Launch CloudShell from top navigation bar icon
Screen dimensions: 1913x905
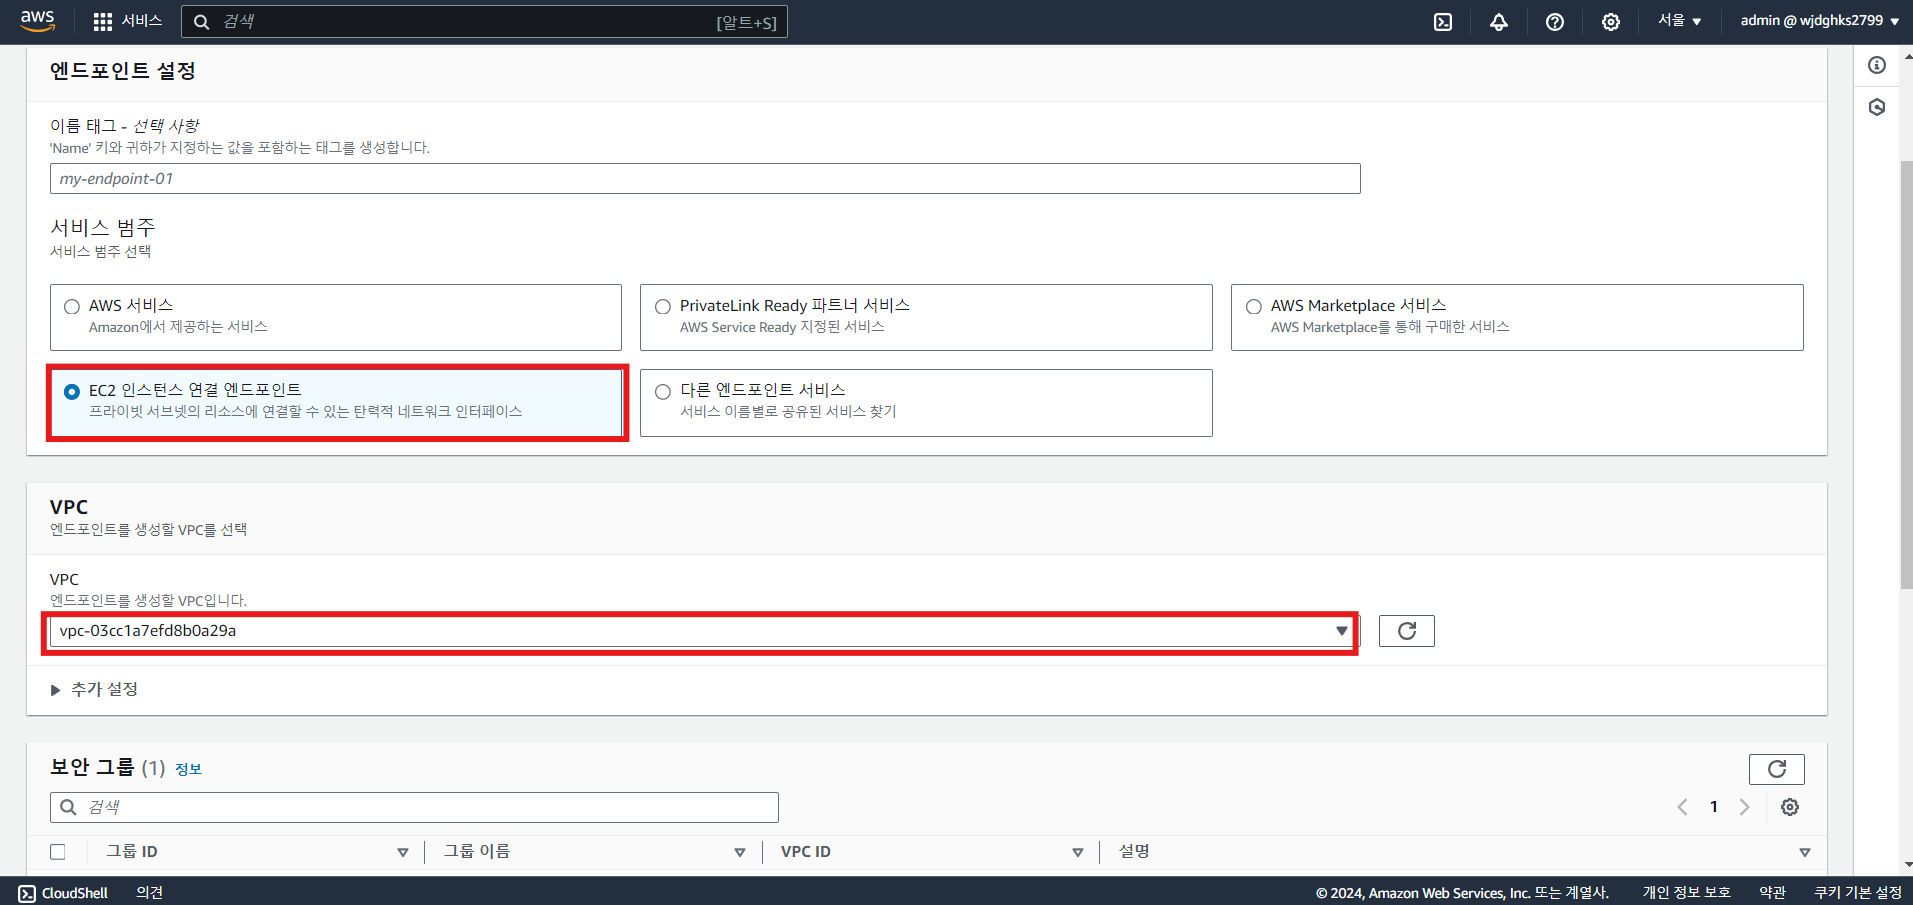pos(1443,22)
